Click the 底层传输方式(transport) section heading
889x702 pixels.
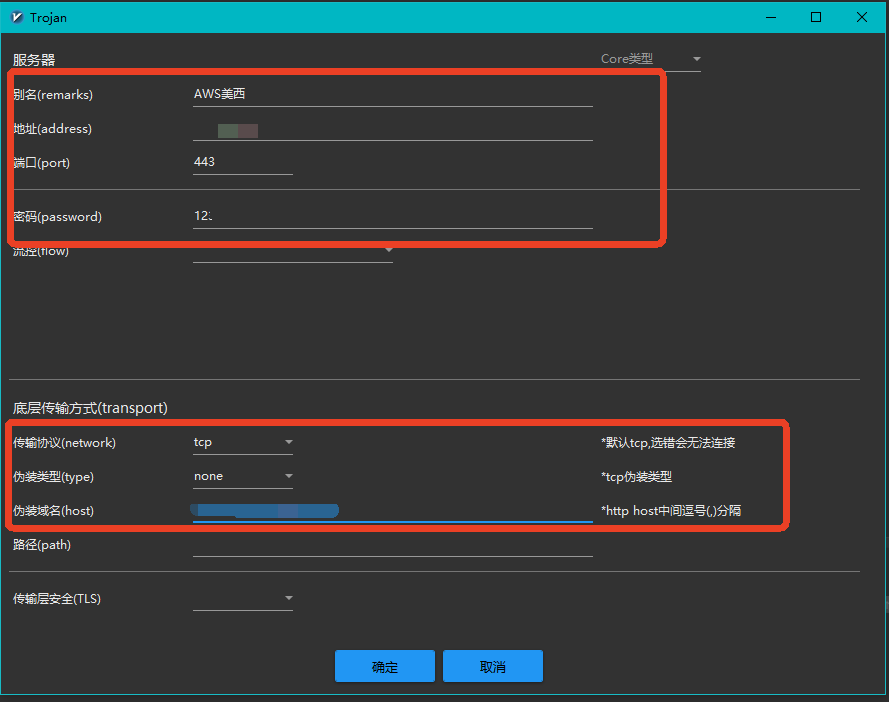pyautogui.click(x=90, y=408)
